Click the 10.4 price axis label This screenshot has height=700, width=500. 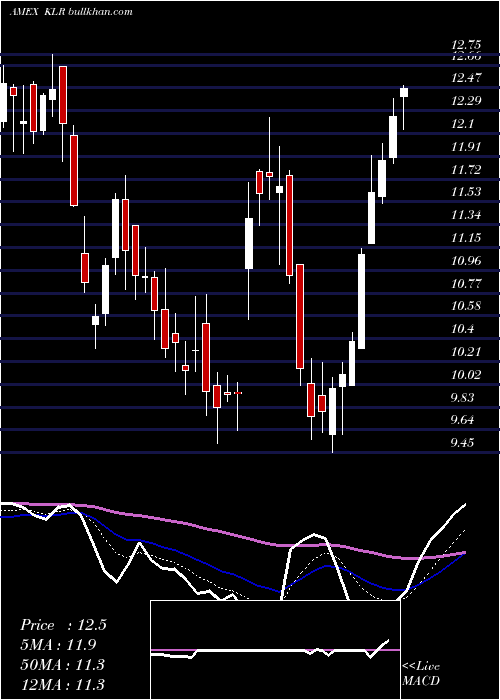[462, 329]
